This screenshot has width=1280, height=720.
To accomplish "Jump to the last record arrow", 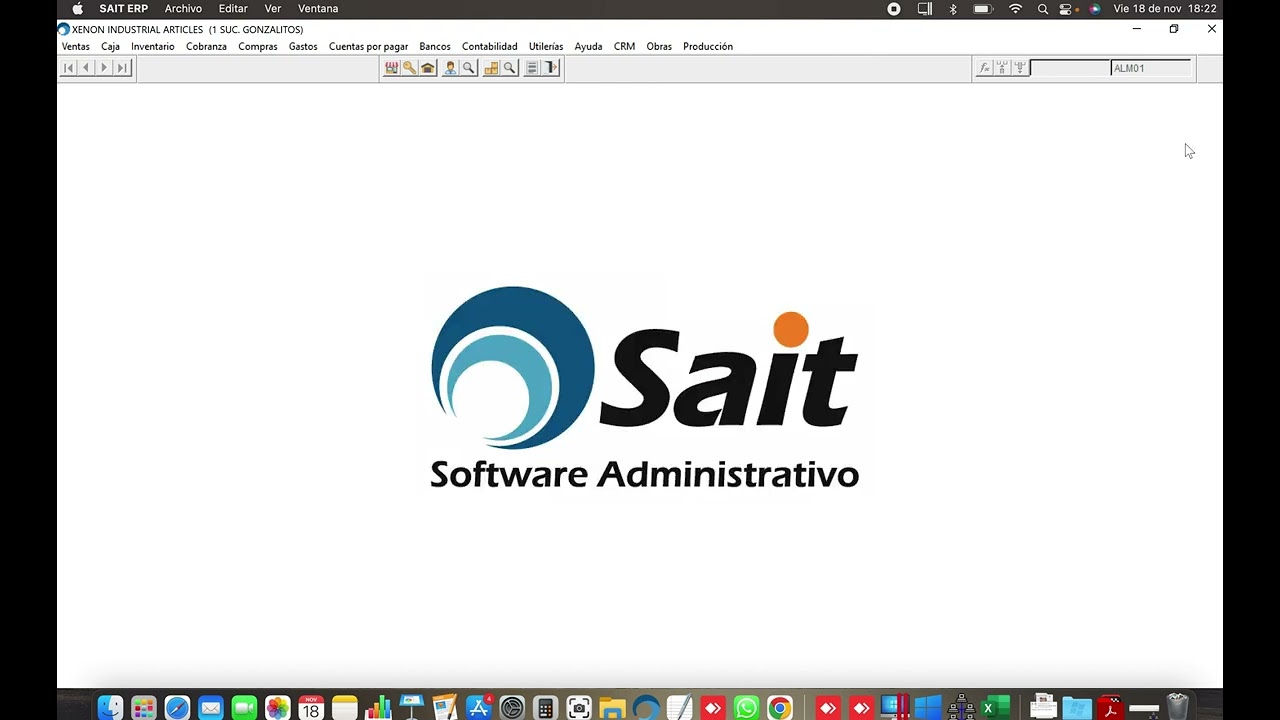I will (x=122, y=68).
